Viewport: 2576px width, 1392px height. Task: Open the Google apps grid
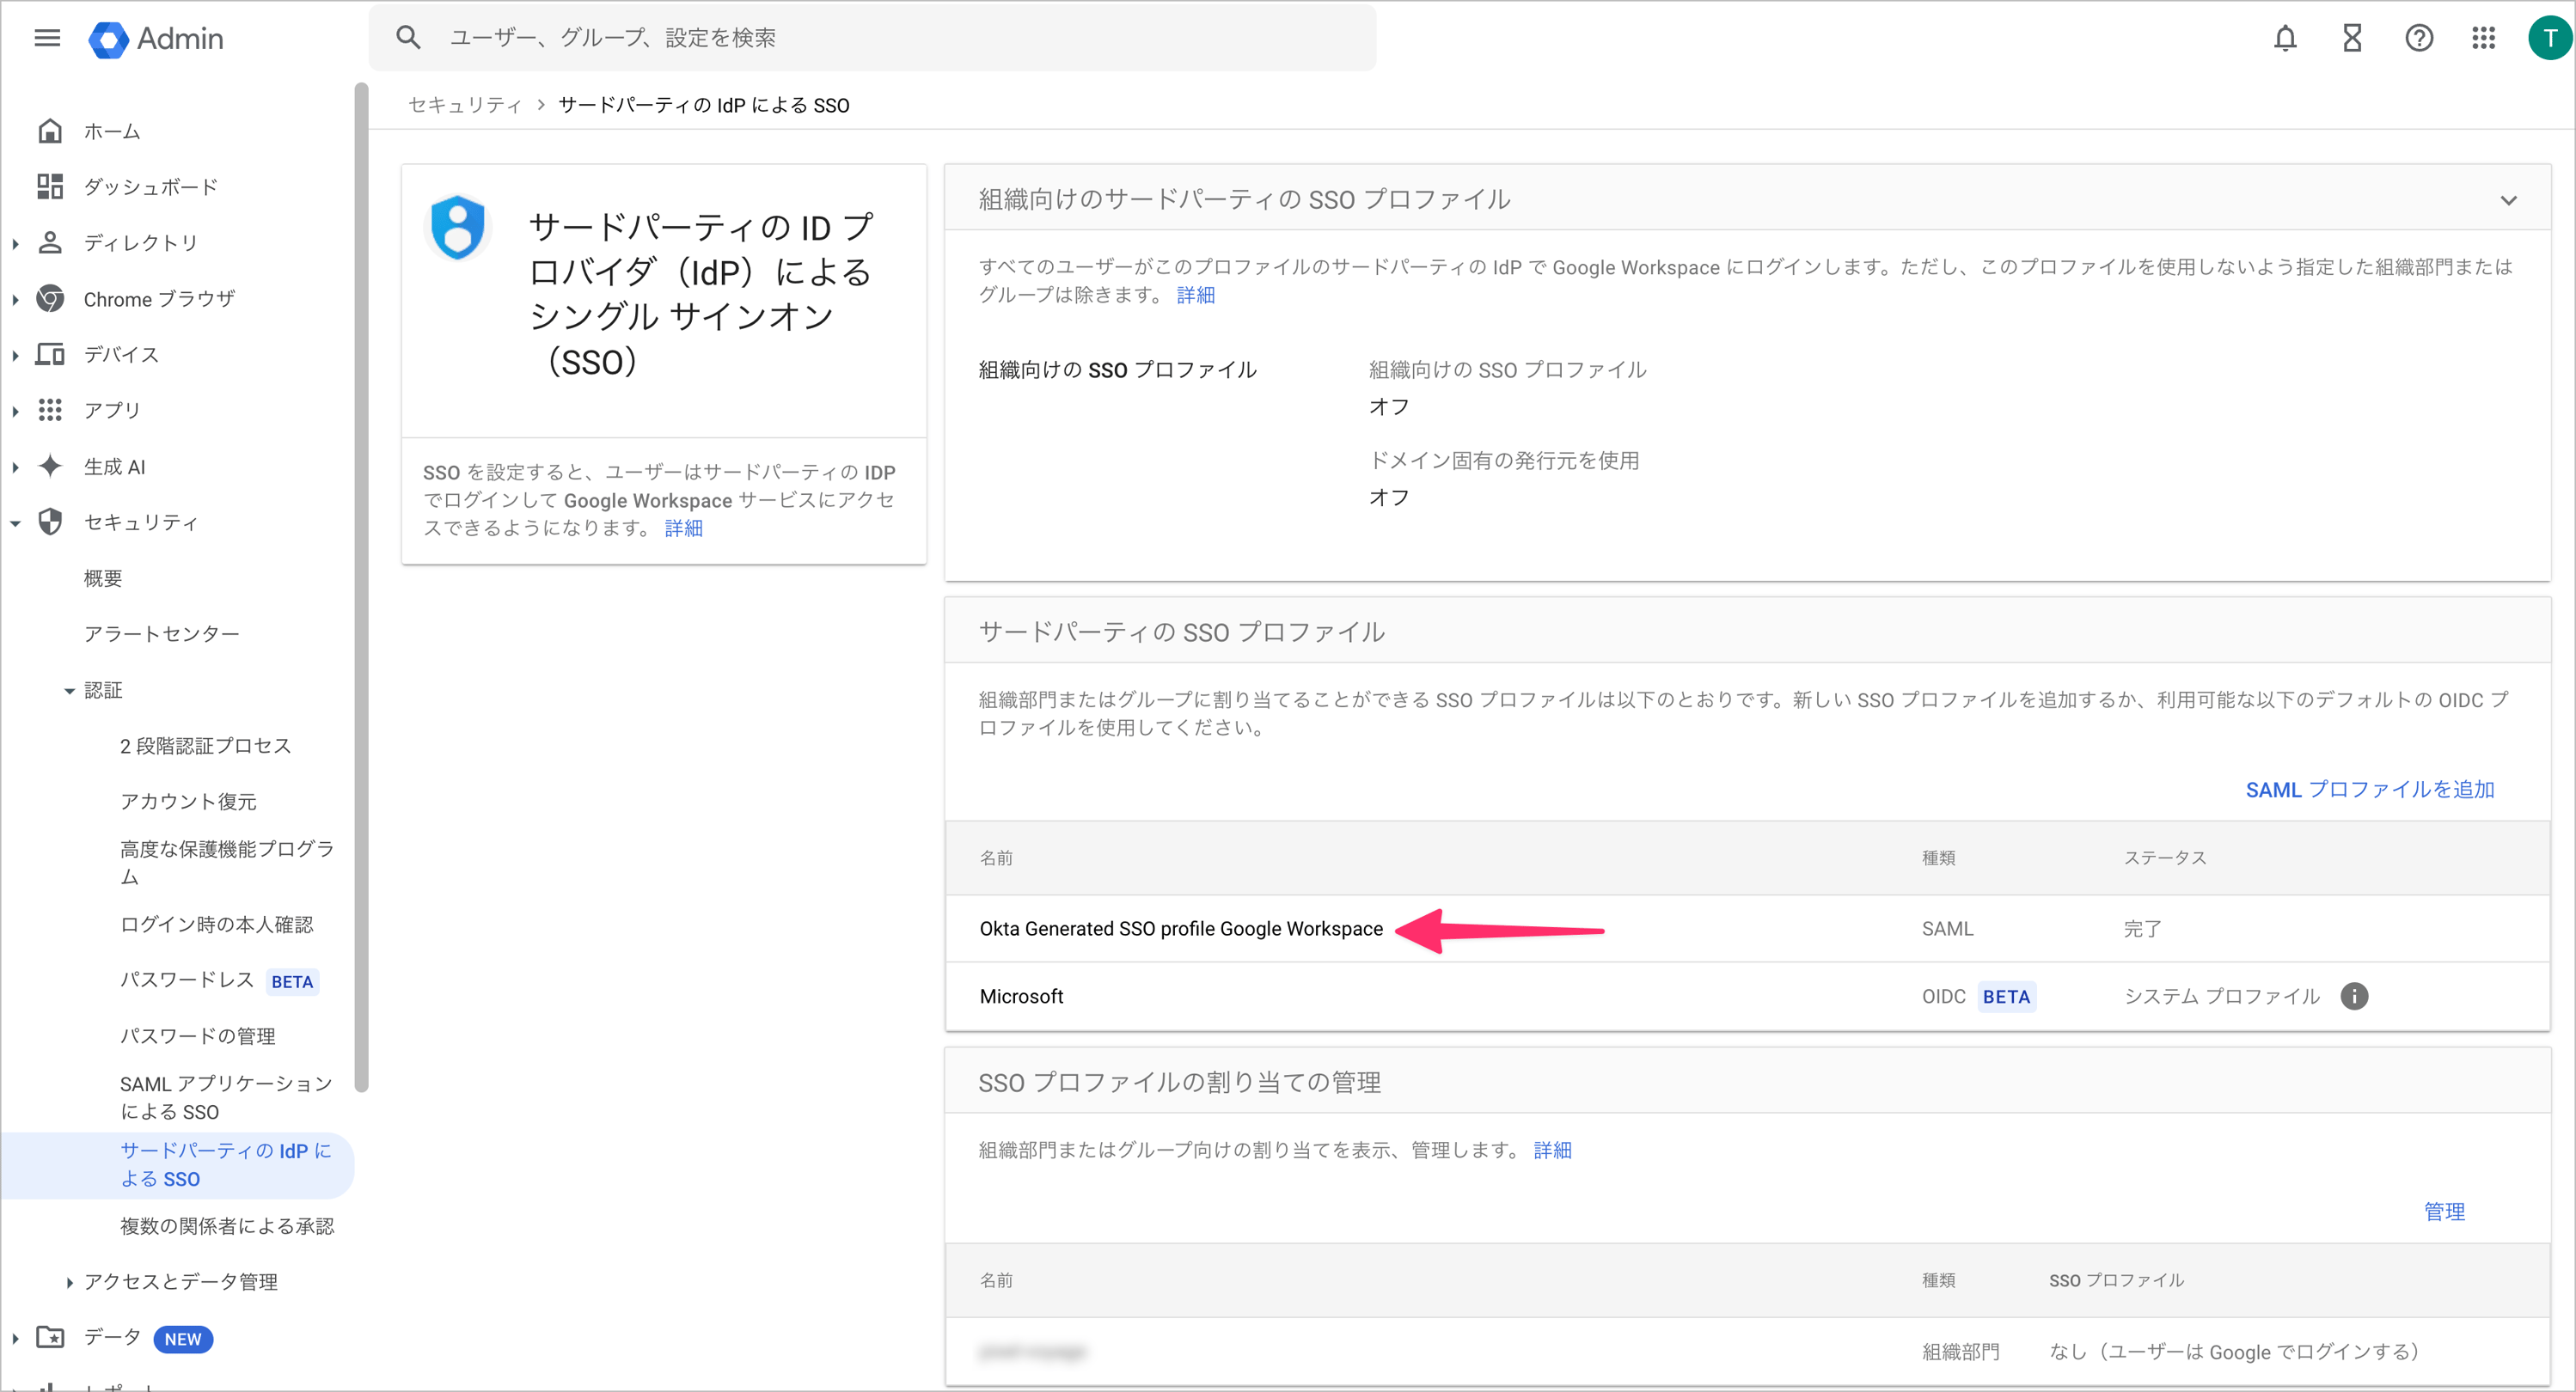(2484, 38)
